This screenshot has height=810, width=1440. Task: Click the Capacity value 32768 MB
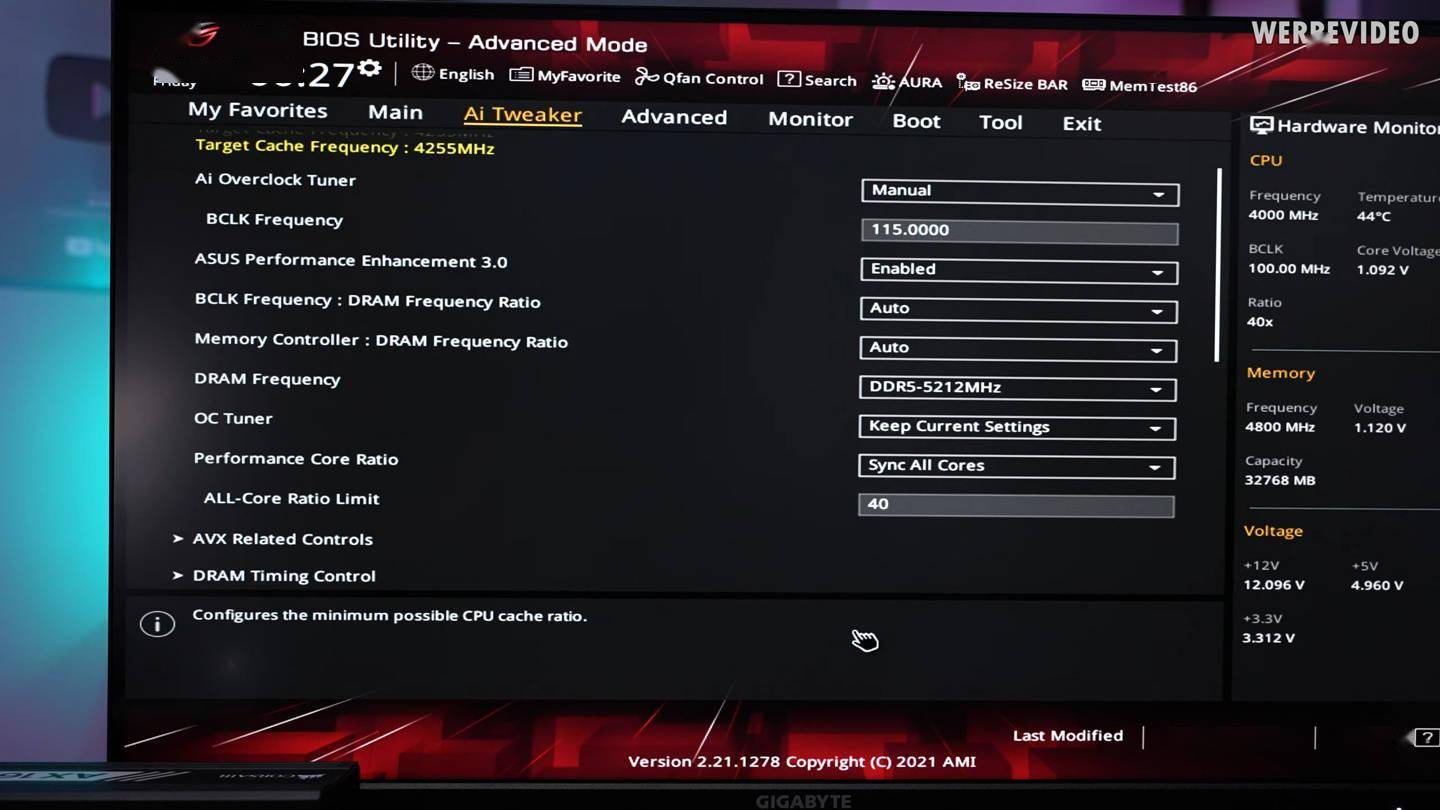[x=1280, y=480]
